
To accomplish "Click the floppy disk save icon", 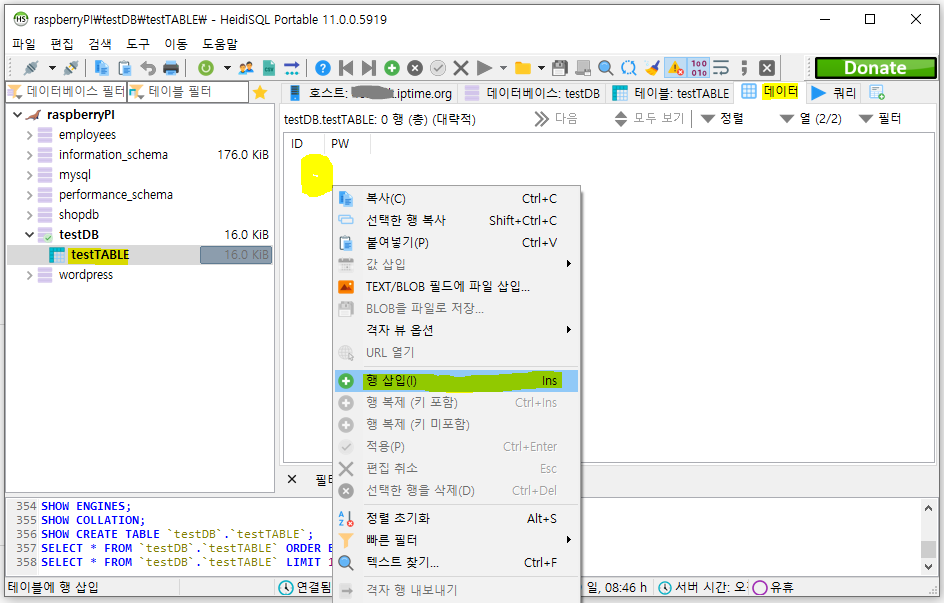I will click(x=560, y=68).
